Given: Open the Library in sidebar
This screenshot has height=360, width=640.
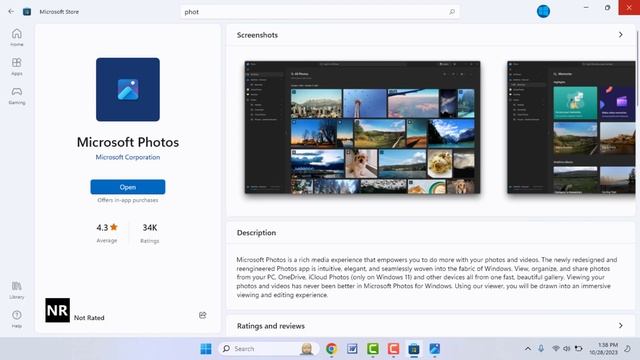Looking at the screenshot, I should (17, 290).
